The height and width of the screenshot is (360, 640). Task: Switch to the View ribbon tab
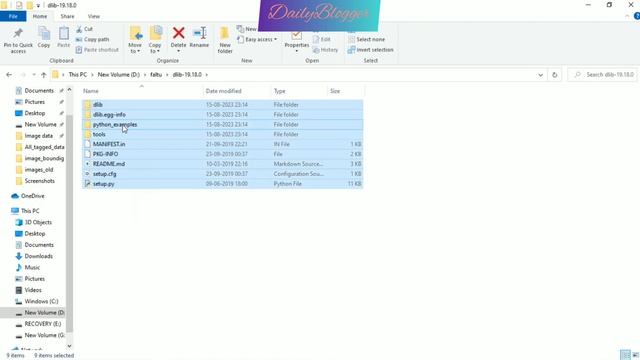tap(93, 16)
